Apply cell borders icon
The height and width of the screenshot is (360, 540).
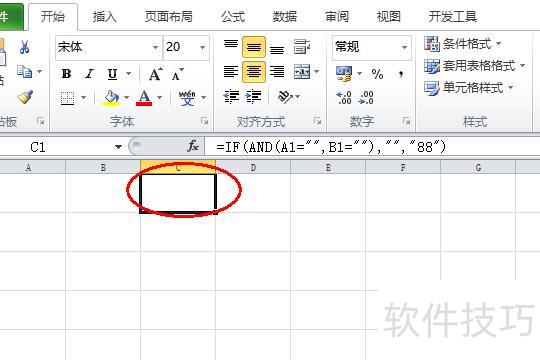point(68,98)
